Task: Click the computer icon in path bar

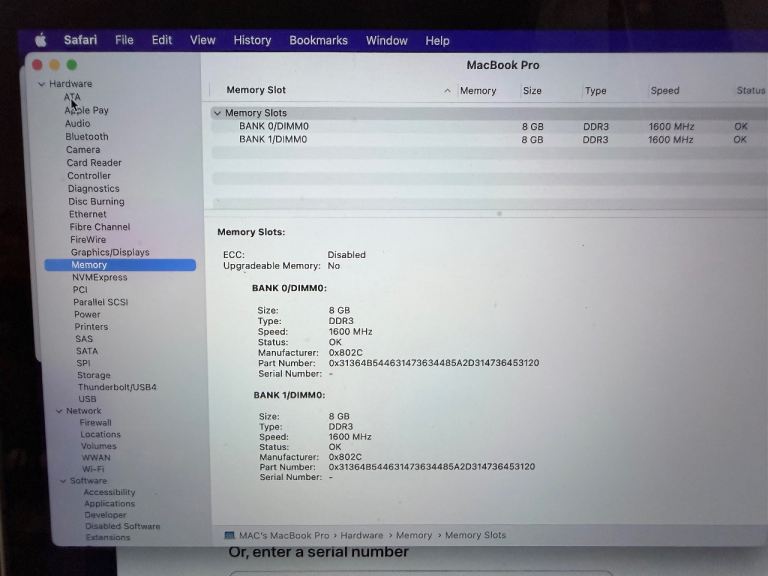Action: [x=229, y=535]
